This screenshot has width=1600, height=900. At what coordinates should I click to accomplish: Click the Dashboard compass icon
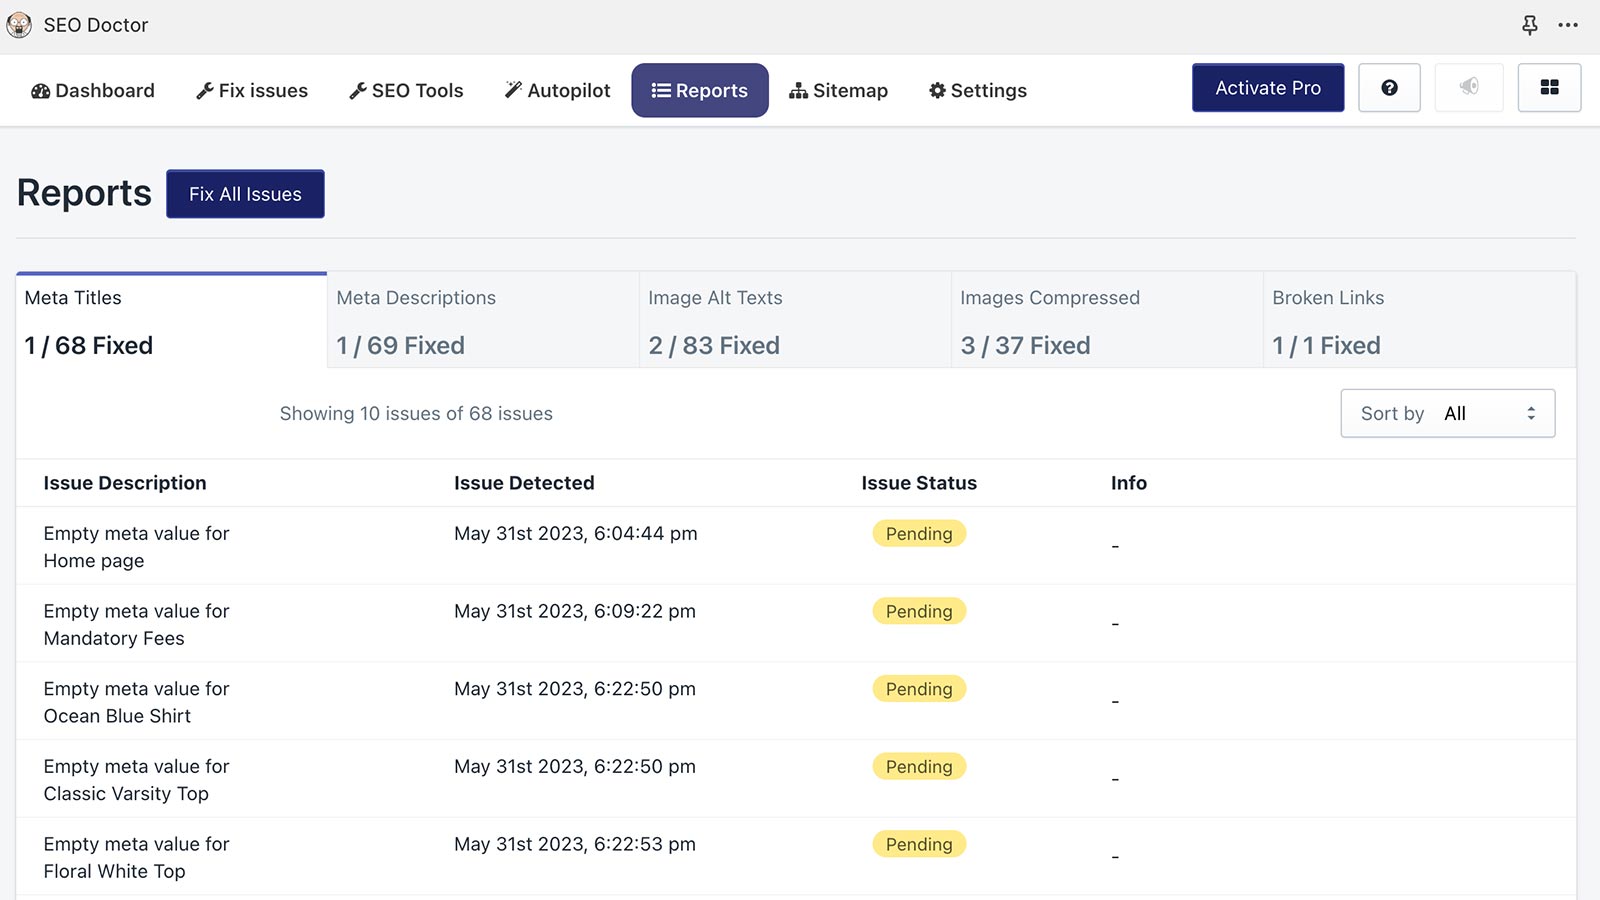click(40, 90)
